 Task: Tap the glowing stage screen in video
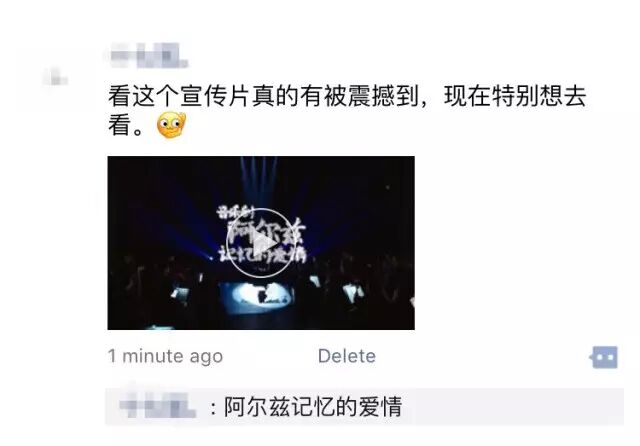[256, 297]
